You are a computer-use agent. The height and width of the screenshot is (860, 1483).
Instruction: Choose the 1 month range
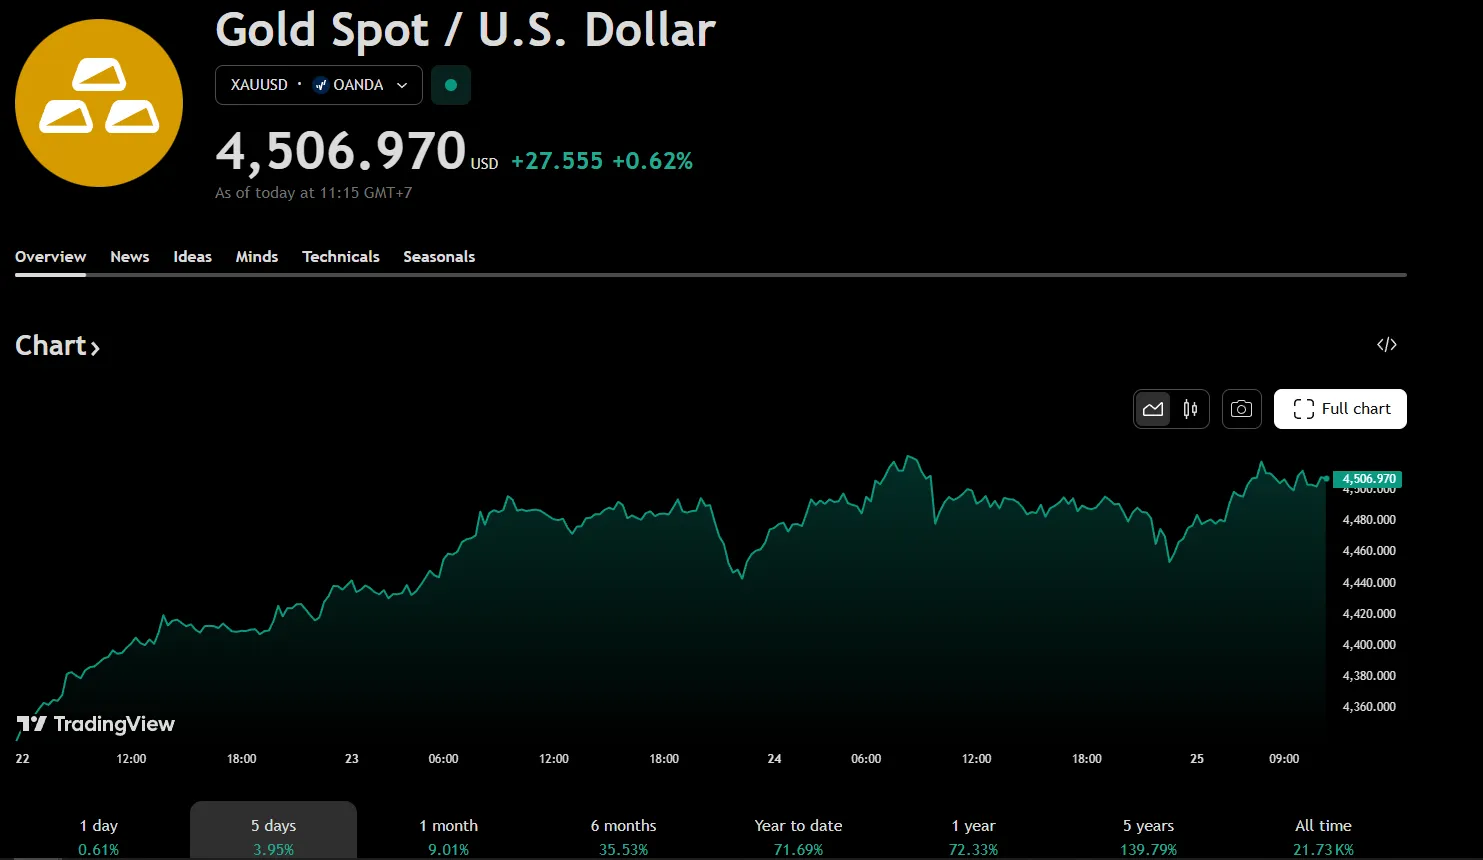click(448, 835)
